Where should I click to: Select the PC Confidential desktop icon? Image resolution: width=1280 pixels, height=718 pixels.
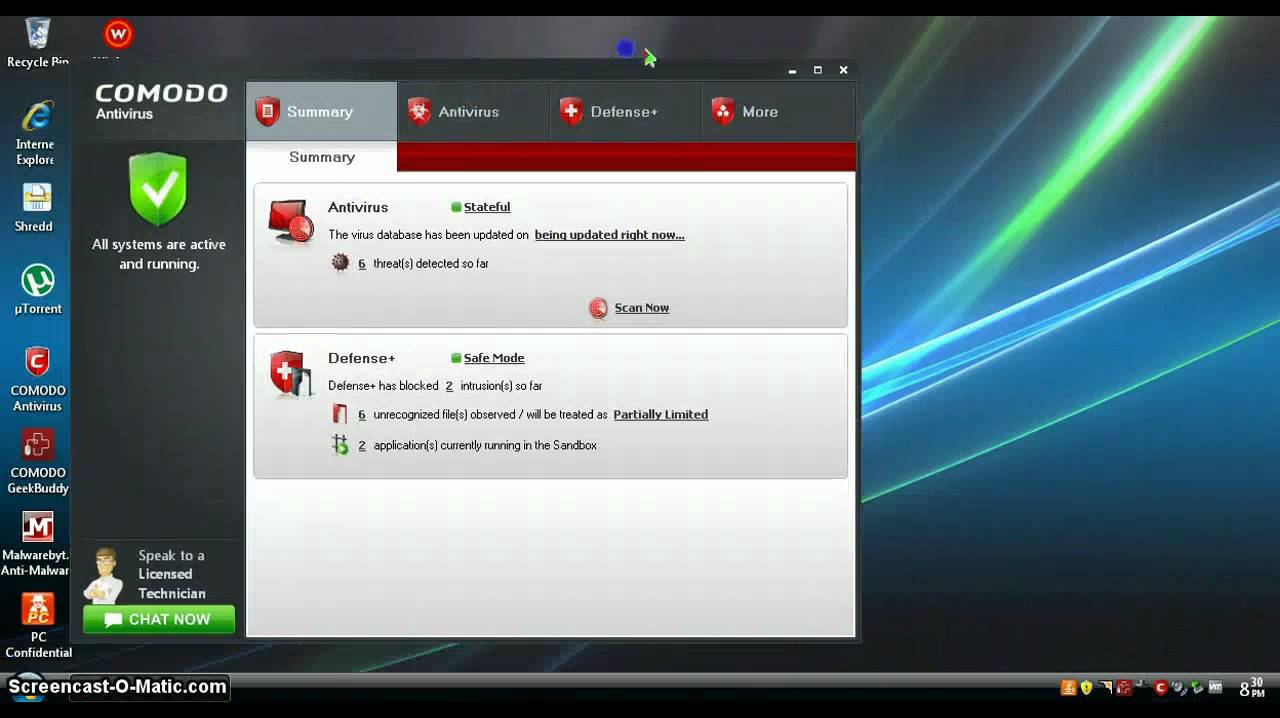click(38, 626)
